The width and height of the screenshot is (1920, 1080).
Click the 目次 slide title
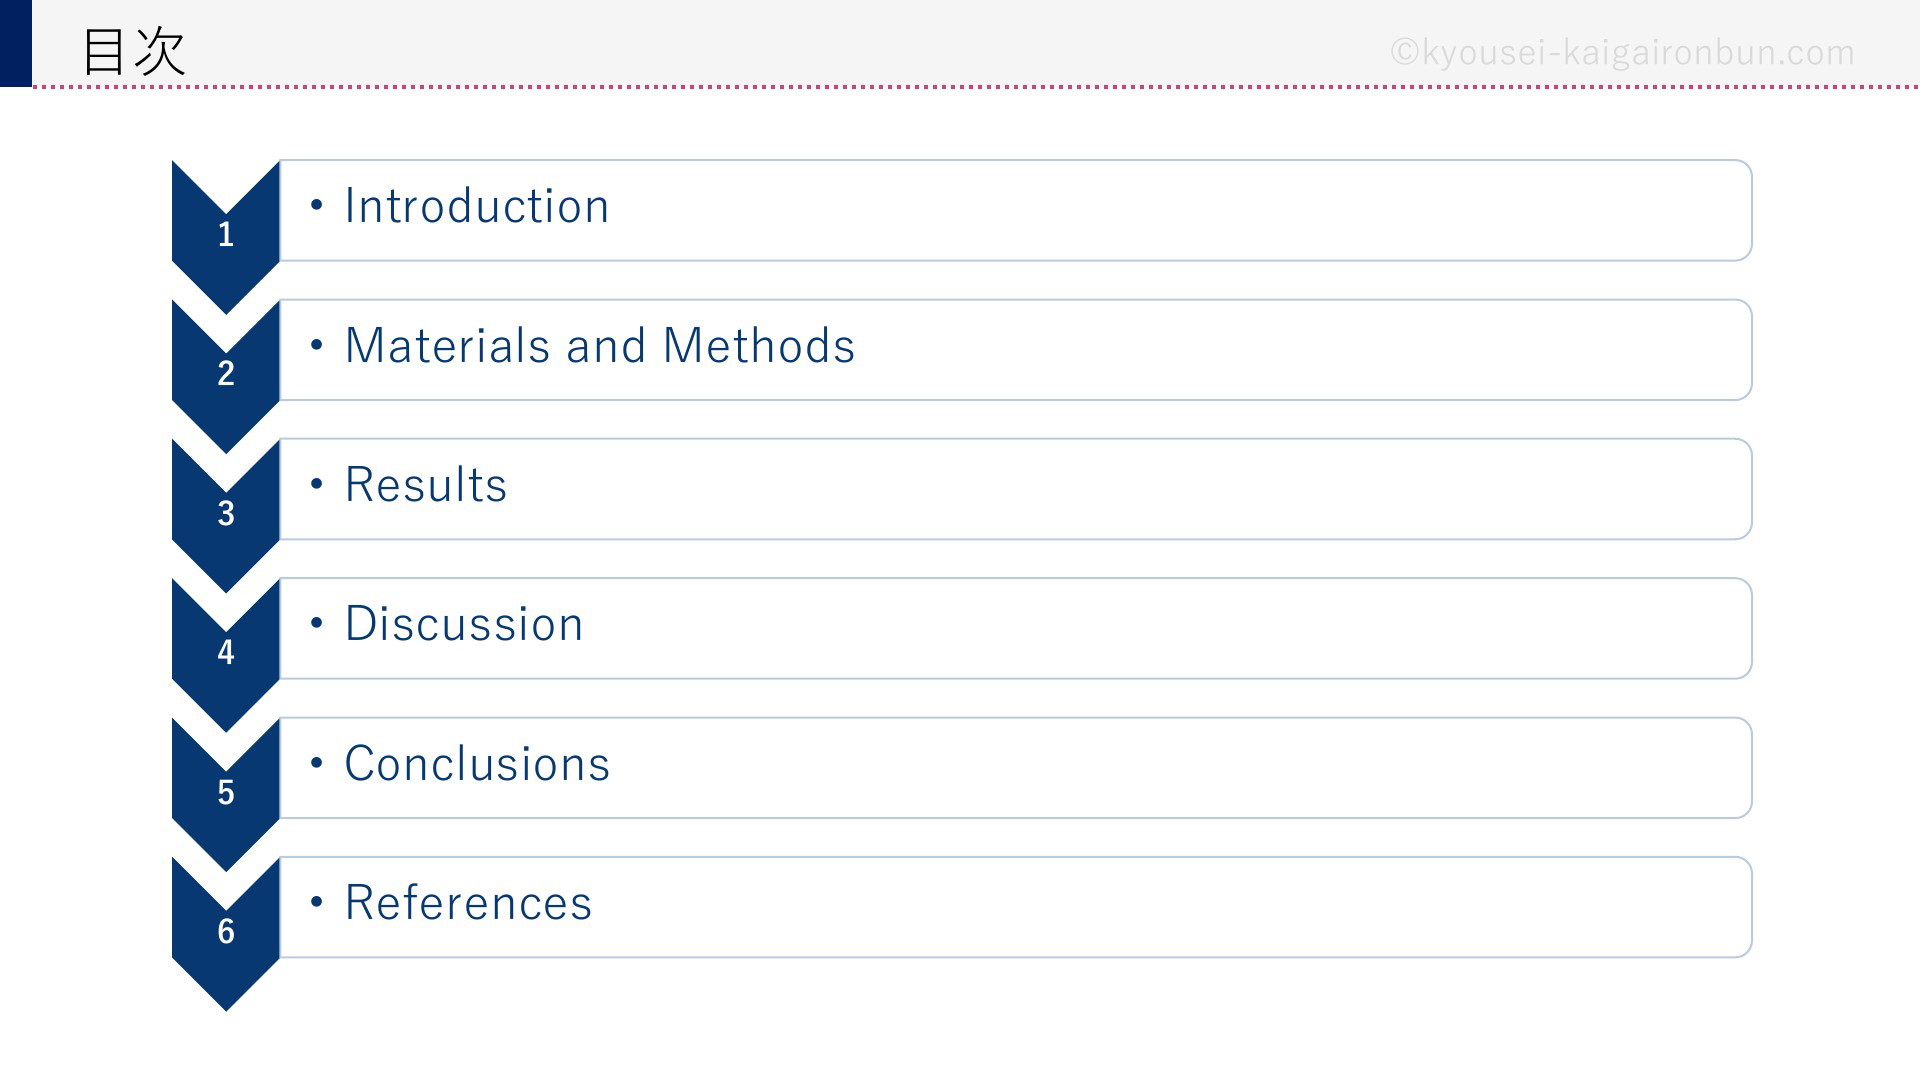pyautogui.click(x=133, y=51)
